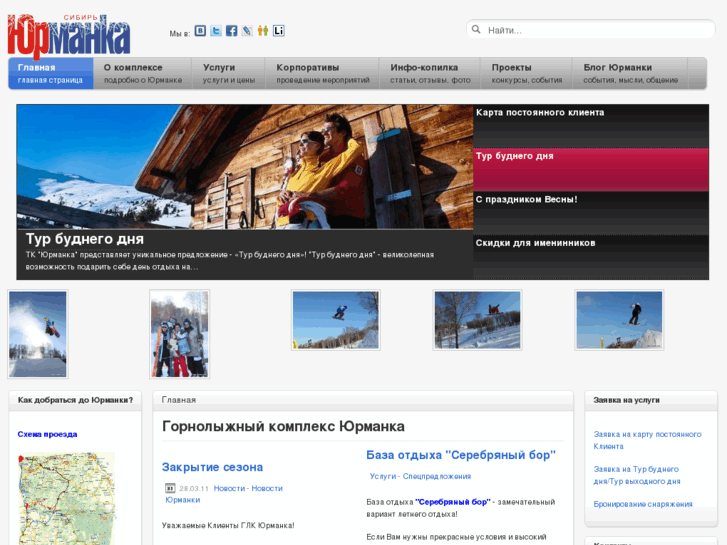The width and height of the screenshot is (727, 545).
Task: Open the route map image in the sidebar
Action: pos(66,499)
